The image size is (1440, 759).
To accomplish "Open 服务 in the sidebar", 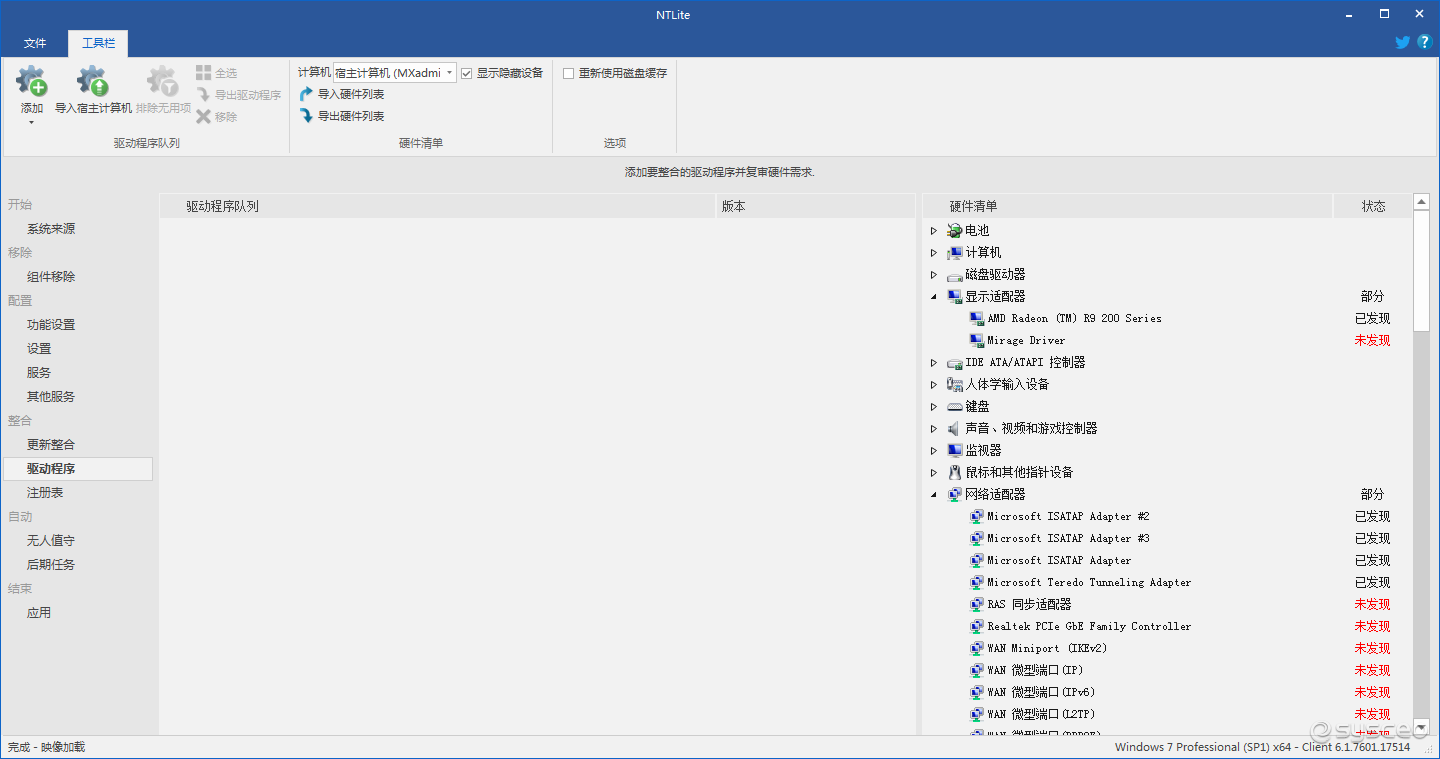I will click(39, 373).
